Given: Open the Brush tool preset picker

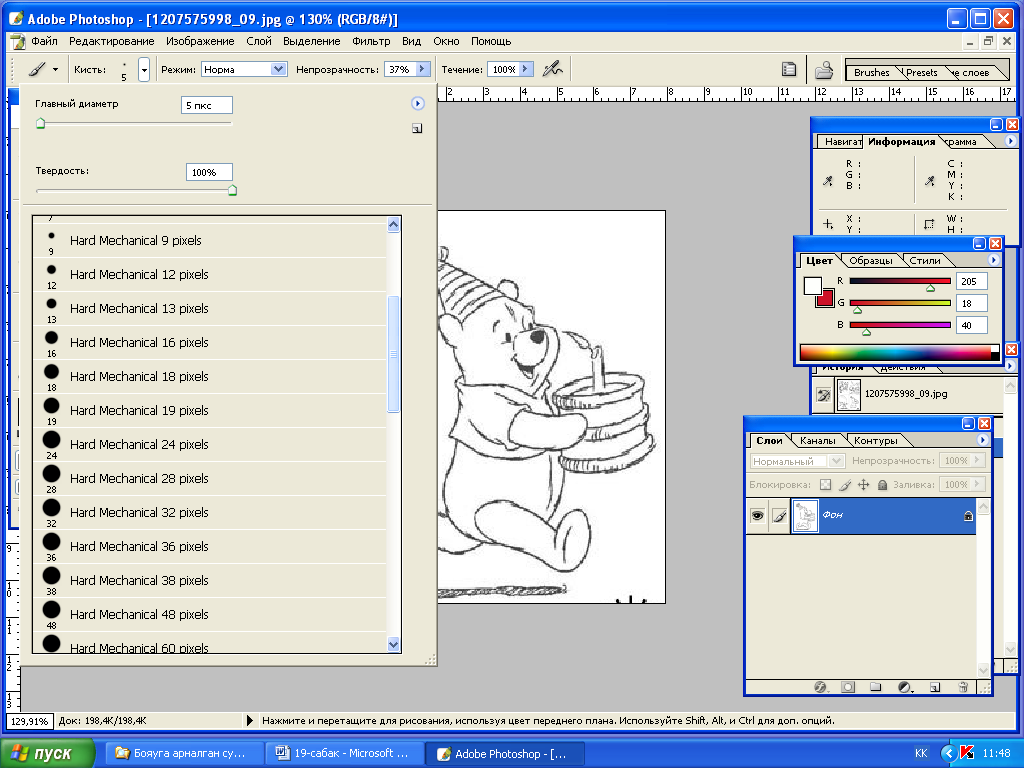Looking at the screenshot, I should click(x=43, y=69).
